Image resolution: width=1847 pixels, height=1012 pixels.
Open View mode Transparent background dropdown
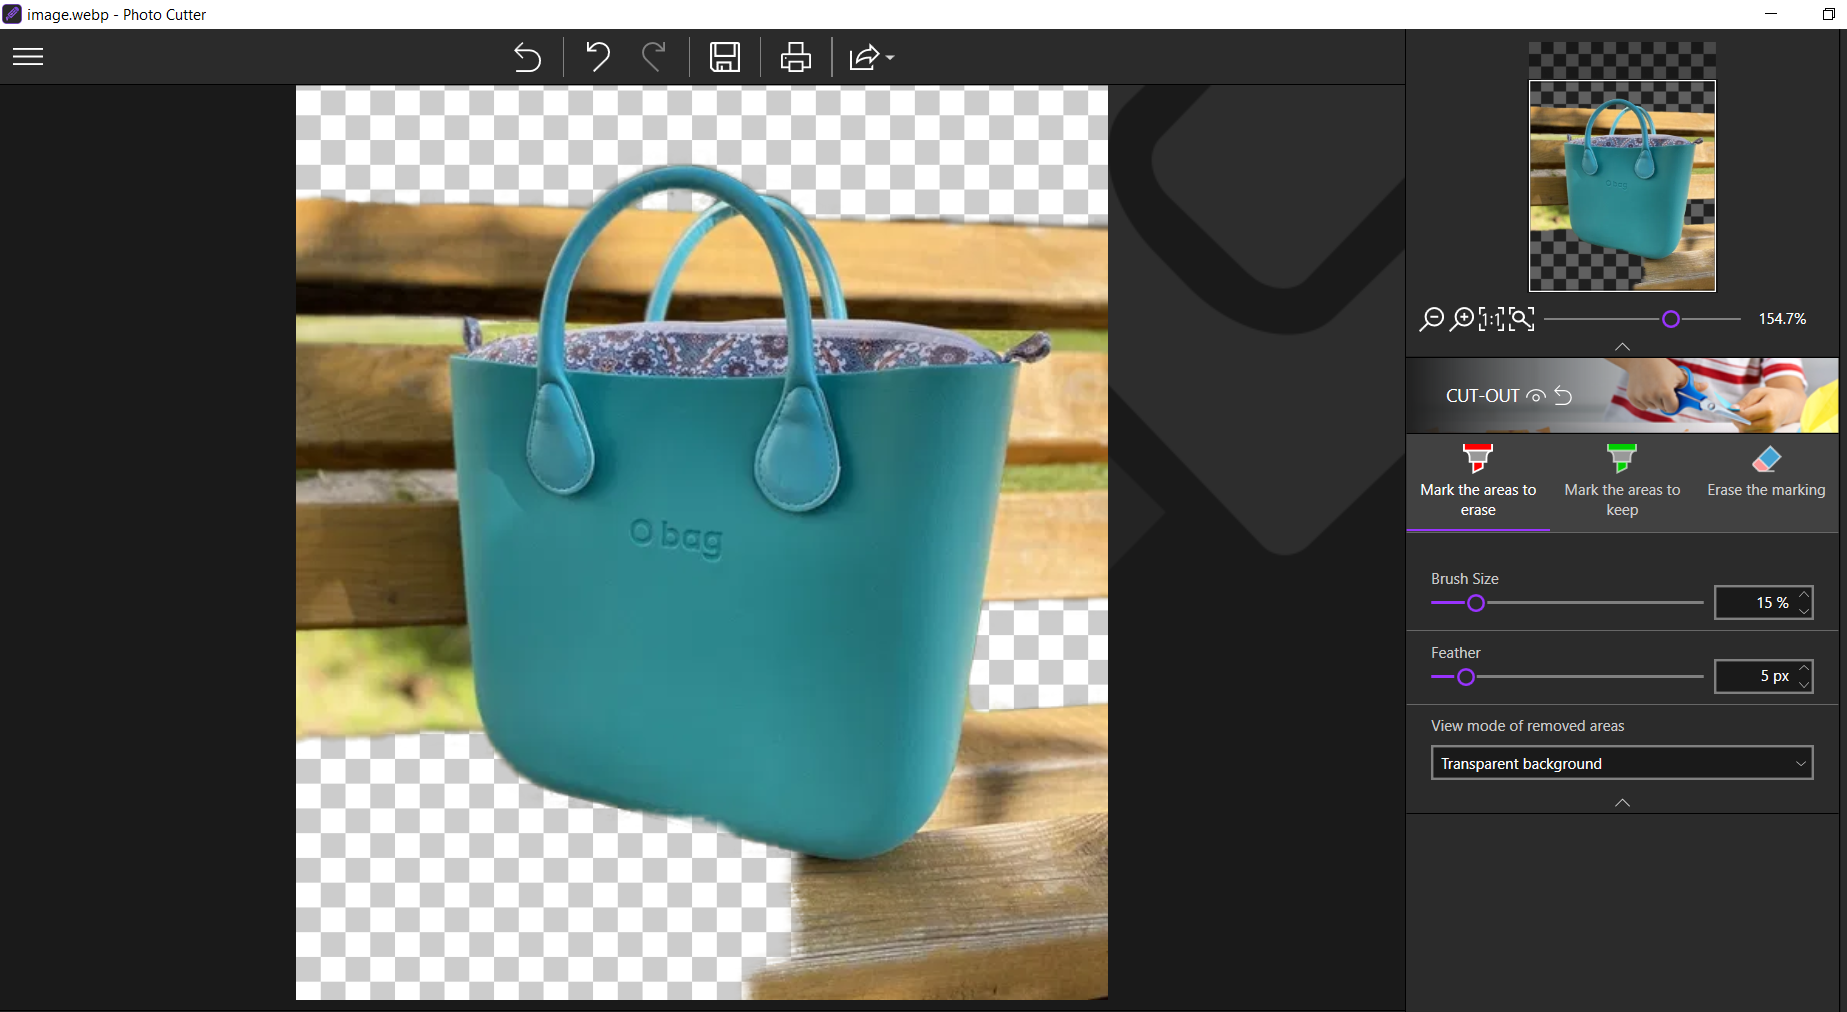click(1622, 763)
